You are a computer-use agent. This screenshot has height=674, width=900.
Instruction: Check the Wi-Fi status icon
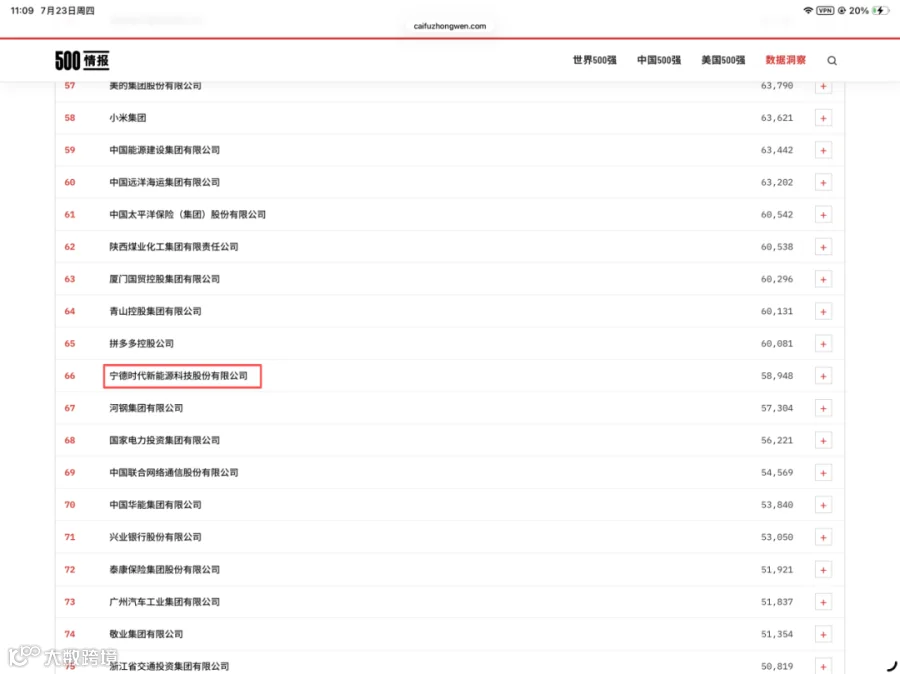pyautogui.click(x=808, y=10)
